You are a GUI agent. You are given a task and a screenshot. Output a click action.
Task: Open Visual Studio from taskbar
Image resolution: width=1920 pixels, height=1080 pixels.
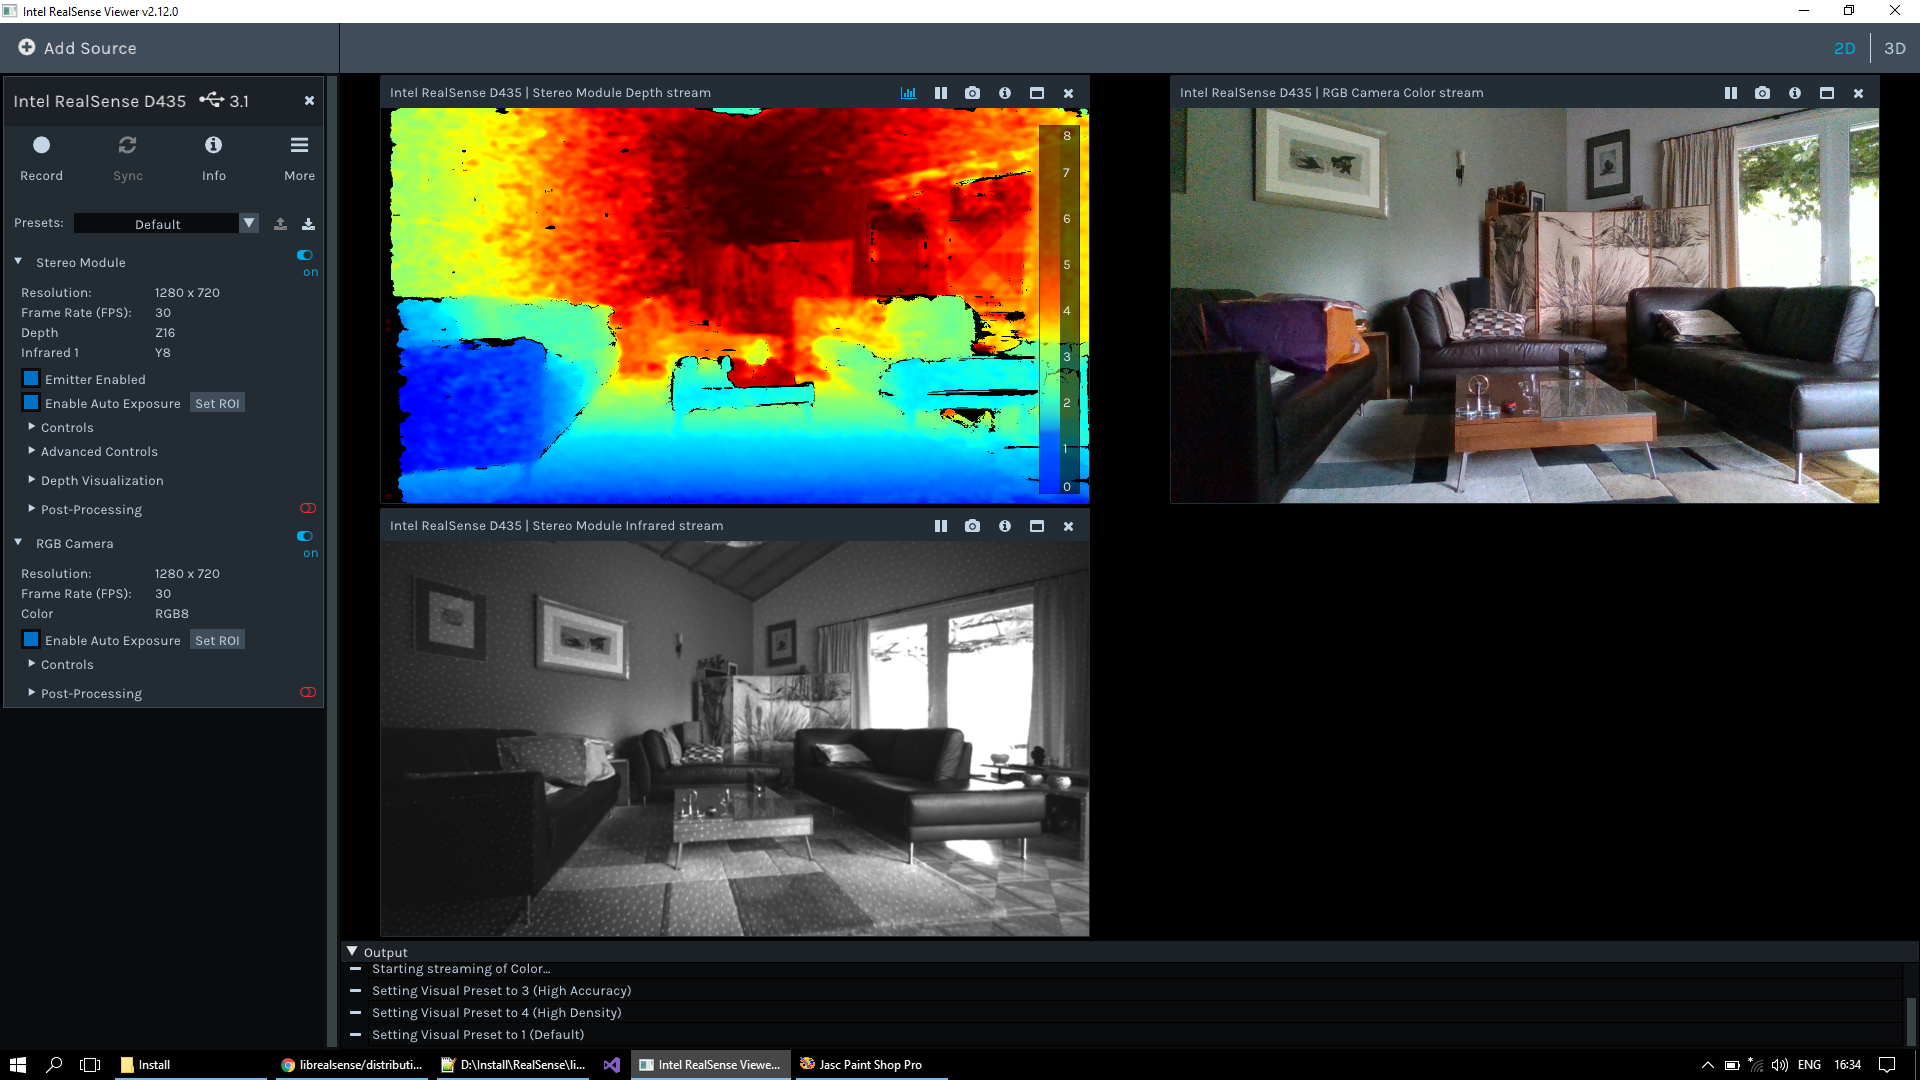pyautogui.click(x=612, y=1065)
